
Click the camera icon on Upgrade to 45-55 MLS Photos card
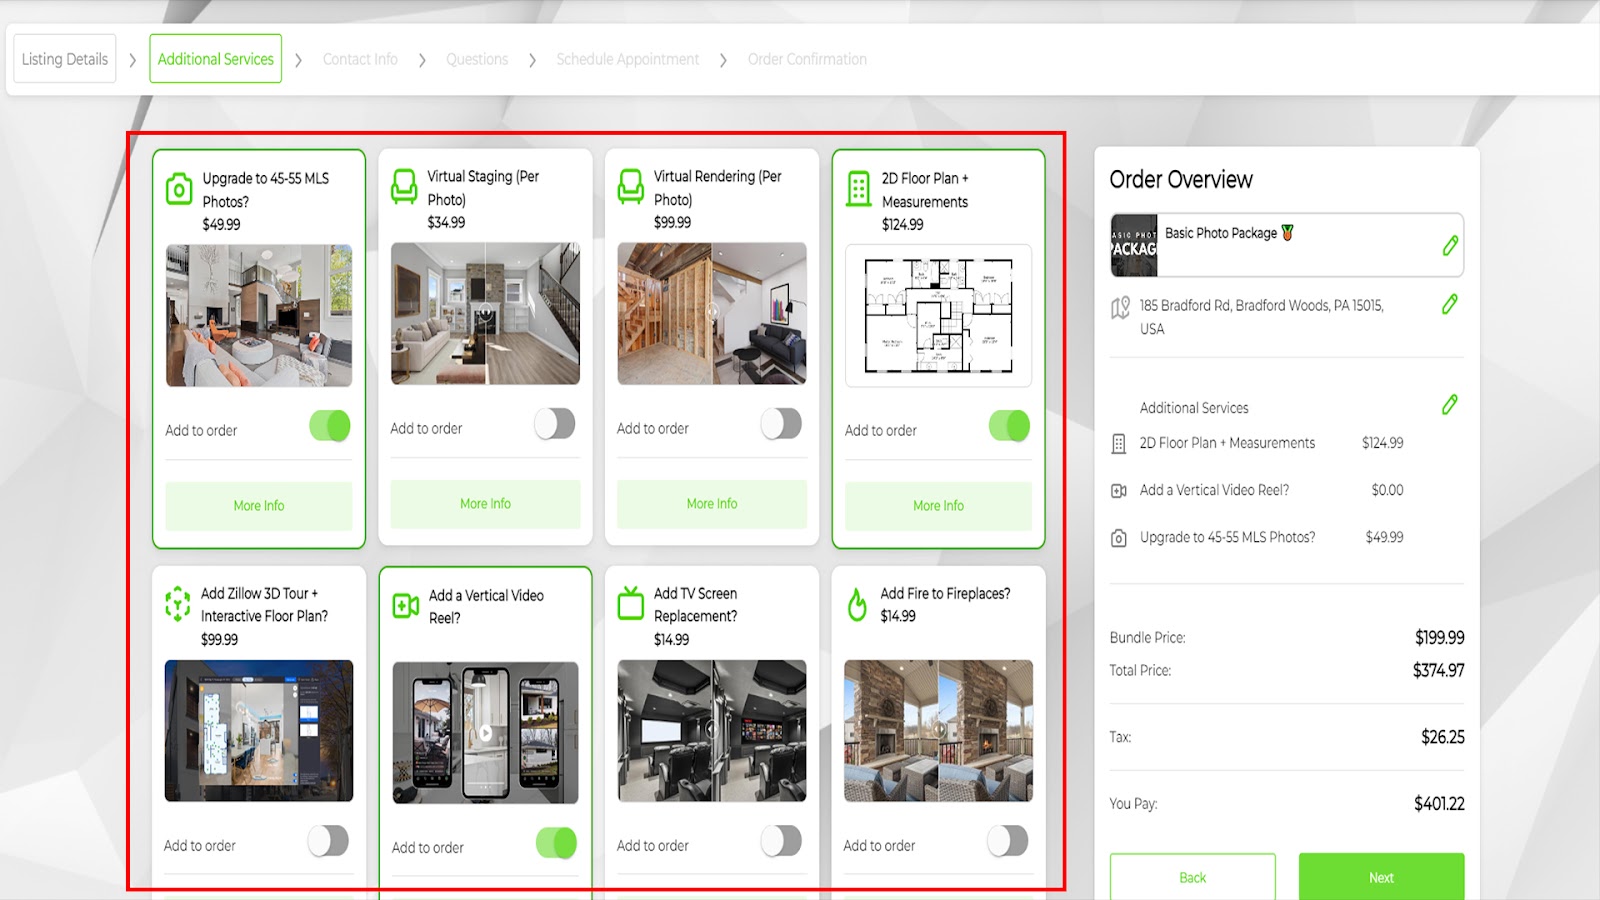(179, 189)
